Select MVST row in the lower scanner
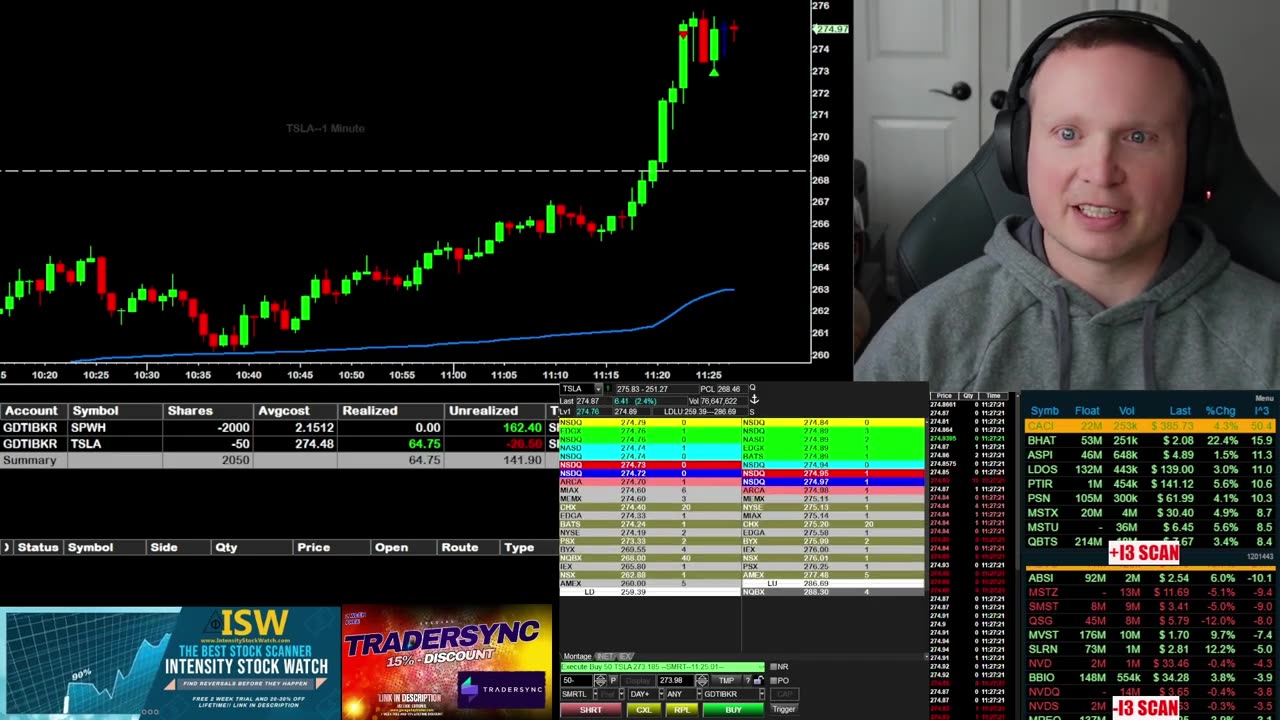 (x=1150, y=635)
